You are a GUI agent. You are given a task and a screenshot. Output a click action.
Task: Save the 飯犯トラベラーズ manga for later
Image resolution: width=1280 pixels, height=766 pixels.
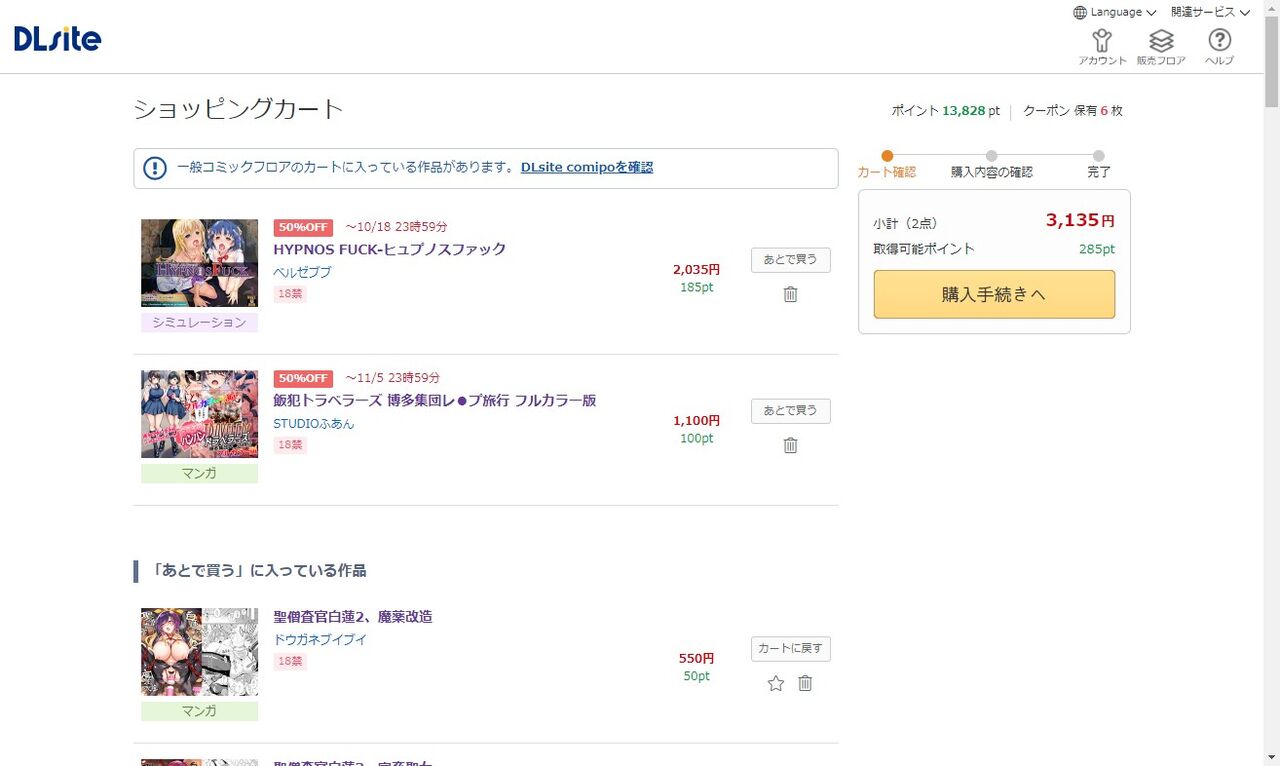(790, 411)
